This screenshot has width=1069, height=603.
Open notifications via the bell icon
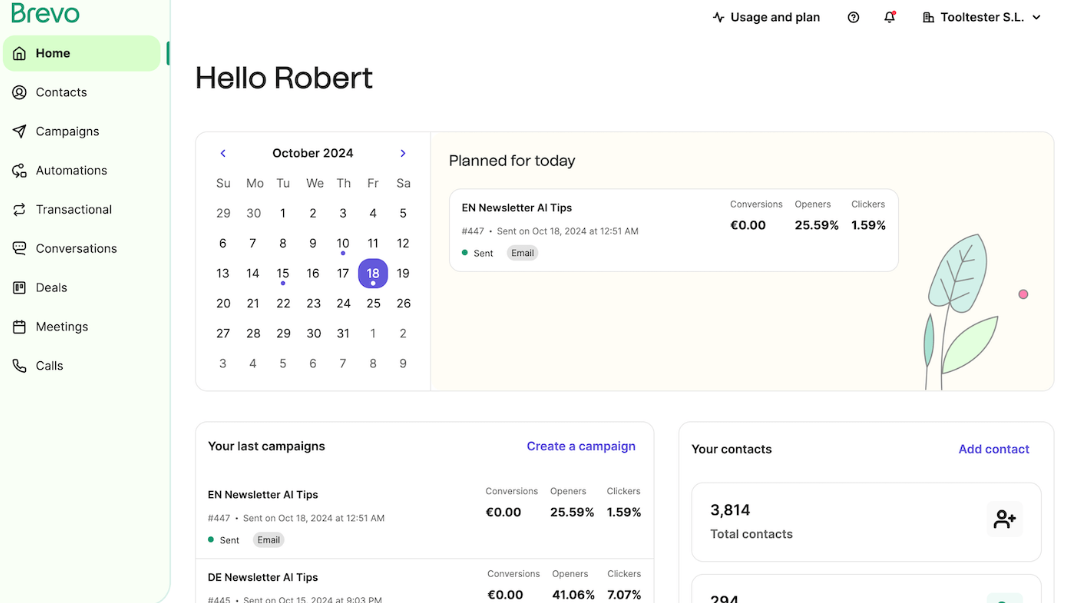pos(890,17)
